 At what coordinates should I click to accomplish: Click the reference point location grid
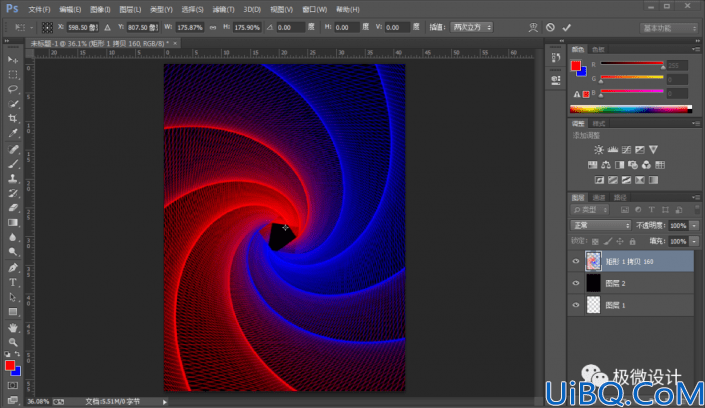(x=47, y=27)
